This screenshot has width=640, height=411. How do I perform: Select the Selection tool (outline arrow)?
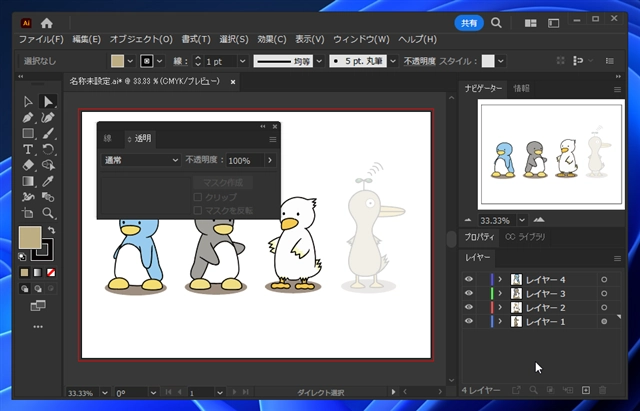(28, 101)
